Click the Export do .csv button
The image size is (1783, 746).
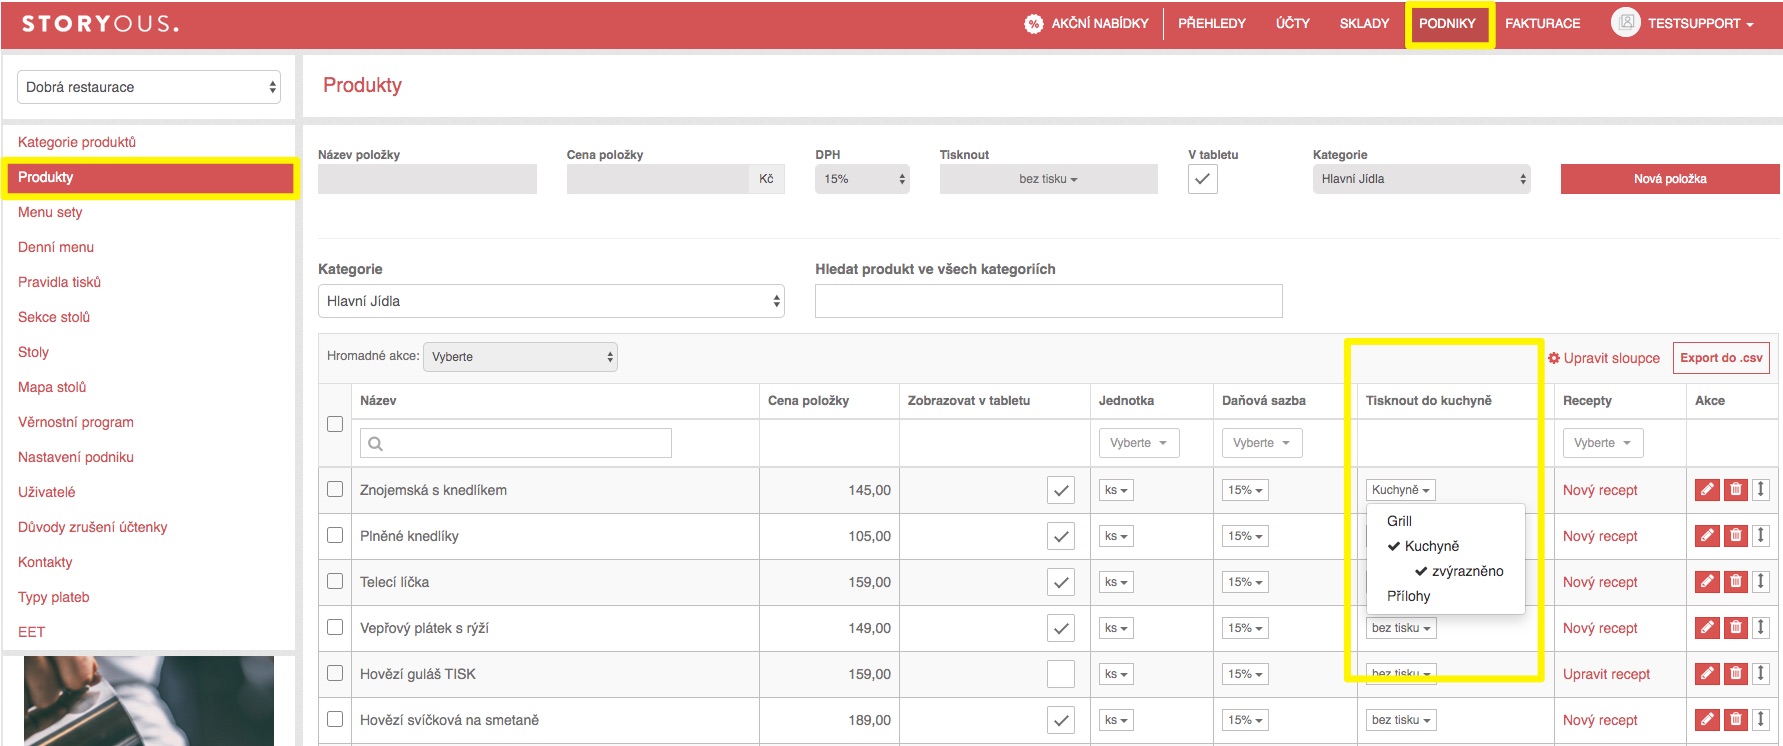(x=1721, y=358)
